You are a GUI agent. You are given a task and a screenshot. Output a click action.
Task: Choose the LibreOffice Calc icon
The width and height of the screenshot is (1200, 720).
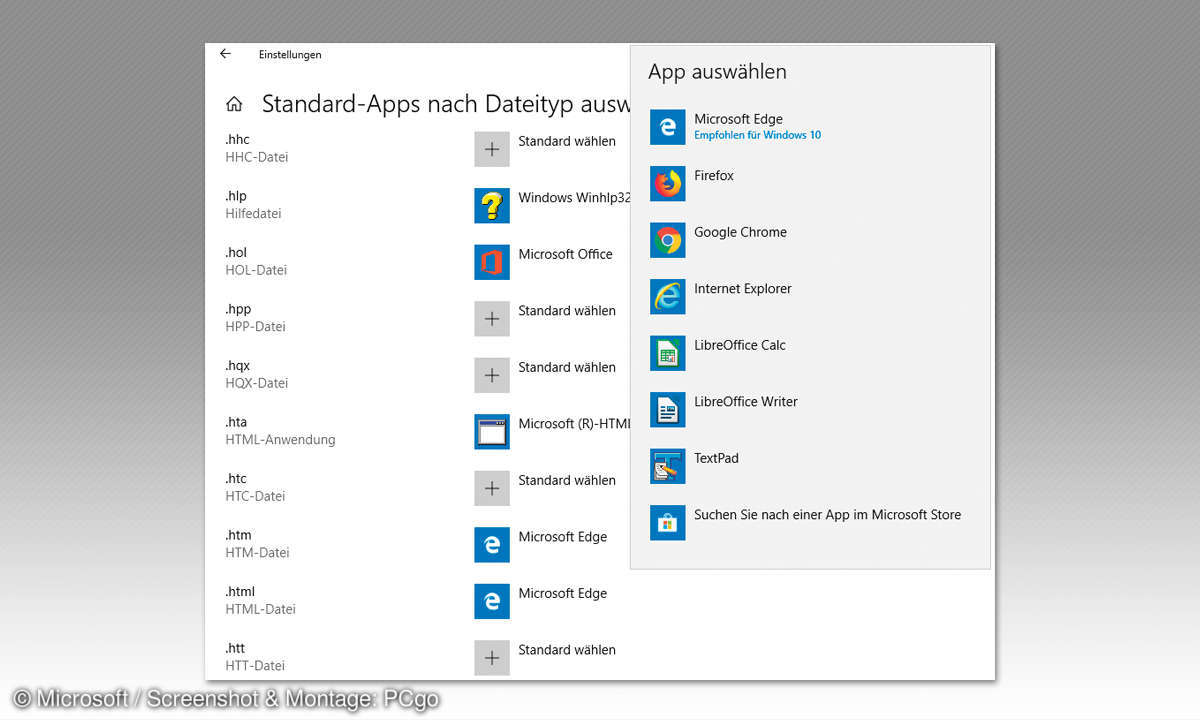(x=668, y=353)
